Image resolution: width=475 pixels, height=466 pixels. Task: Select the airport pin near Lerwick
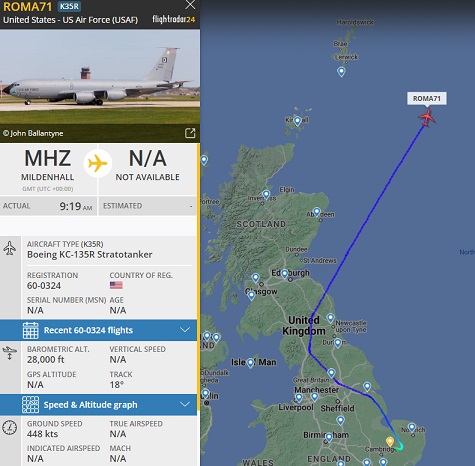click(x=341, y=71)
